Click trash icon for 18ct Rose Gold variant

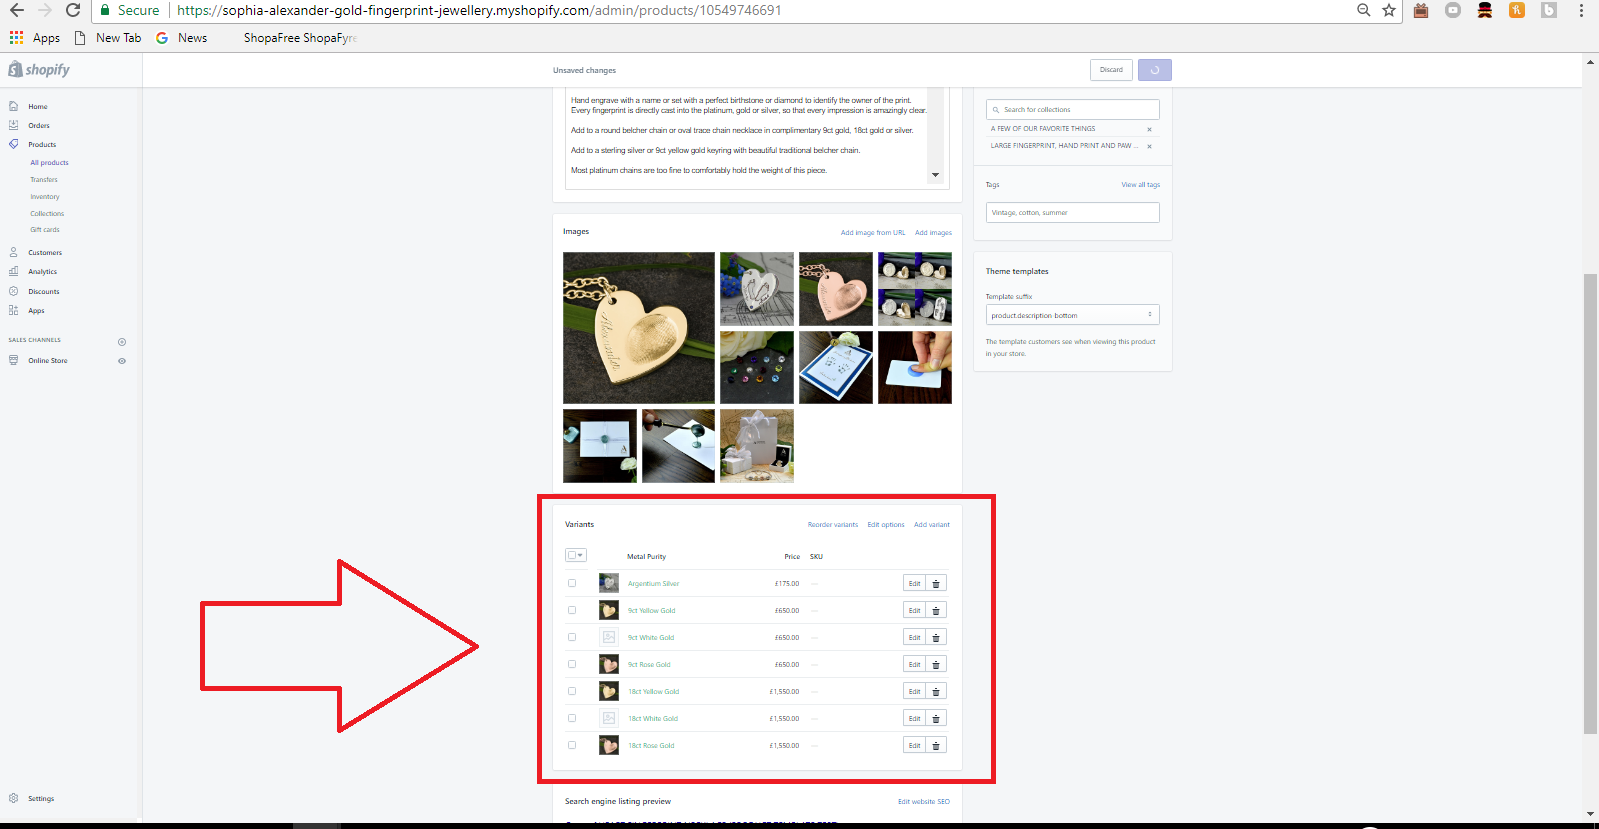click(936, 746)
